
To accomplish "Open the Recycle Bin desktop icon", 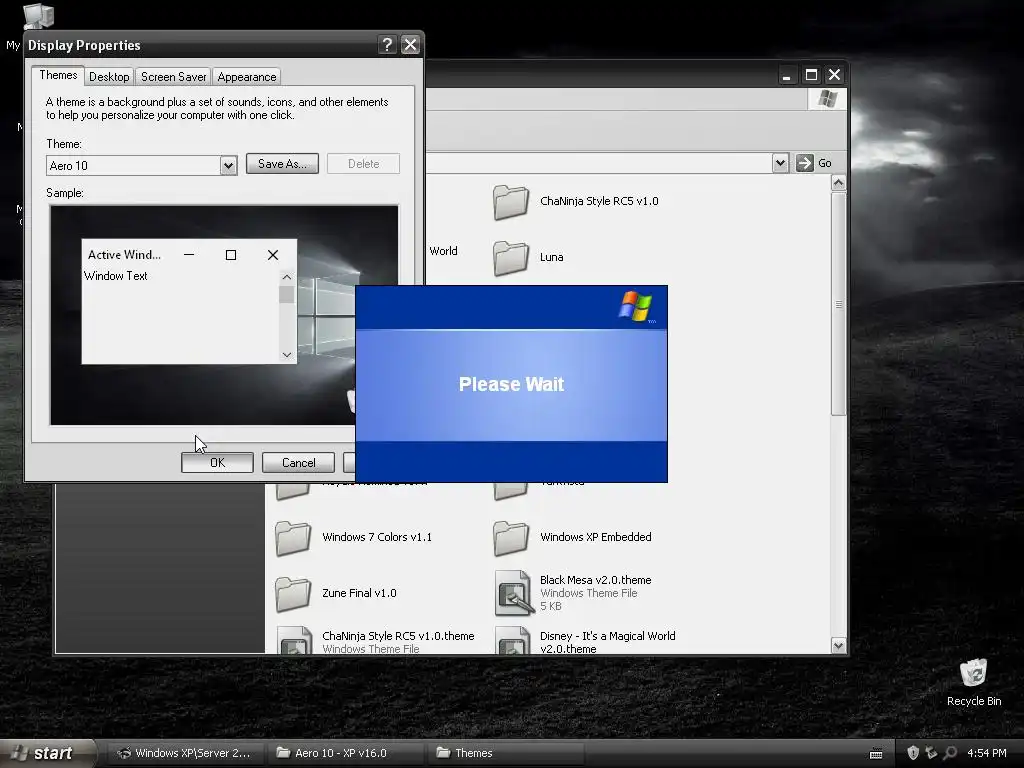I will (x=973, y=674).
